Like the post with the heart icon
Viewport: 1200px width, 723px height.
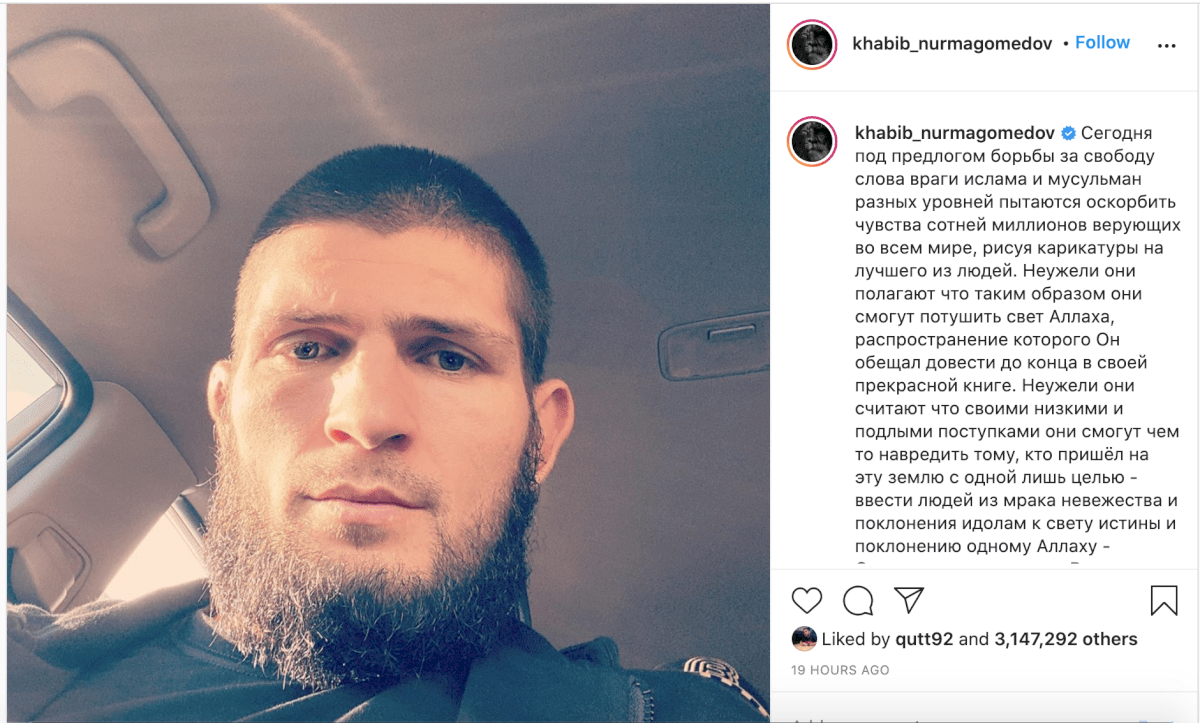[x=807, y=600]
